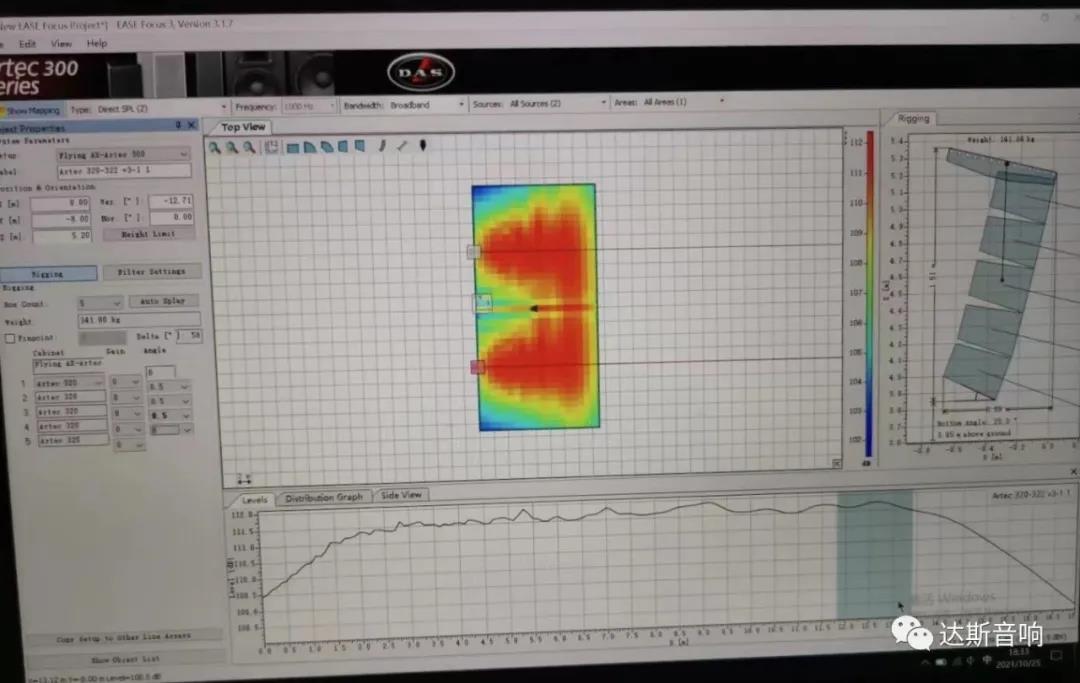Open cabinet 3 splay angle dropdown
This screenshot has height=683, width=1080.
(185, 415)
